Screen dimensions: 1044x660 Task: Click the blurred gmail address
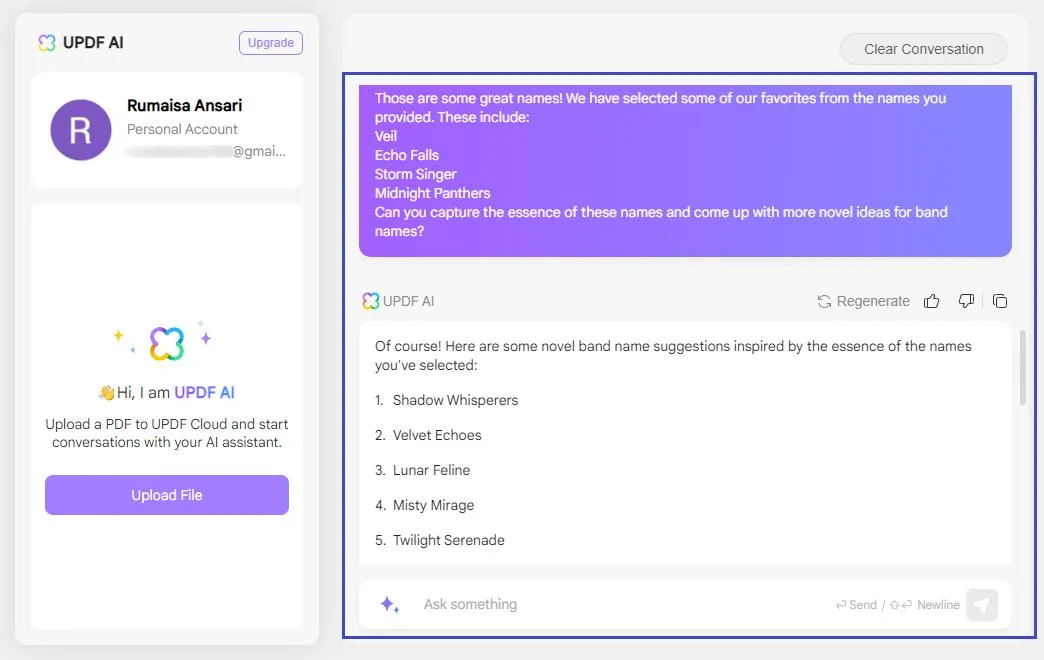click(x=206, y=151)
